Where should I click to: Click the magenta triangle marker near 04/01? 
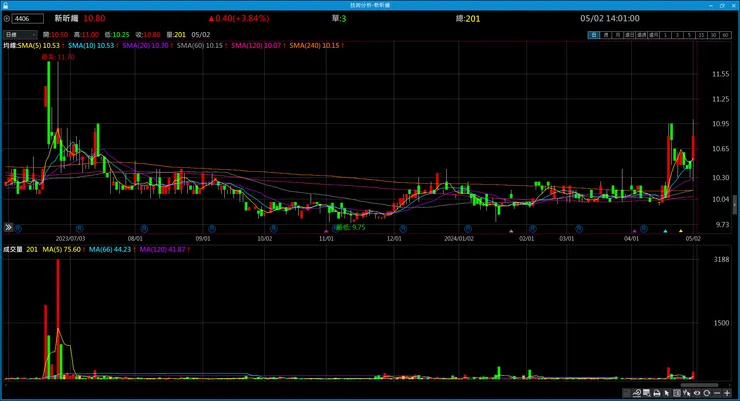634,231
